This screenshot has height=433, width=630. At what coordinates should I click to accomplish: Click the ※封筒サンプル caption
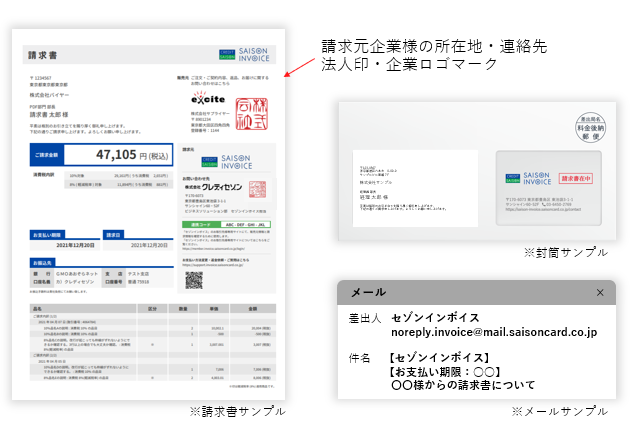point(566,253)
